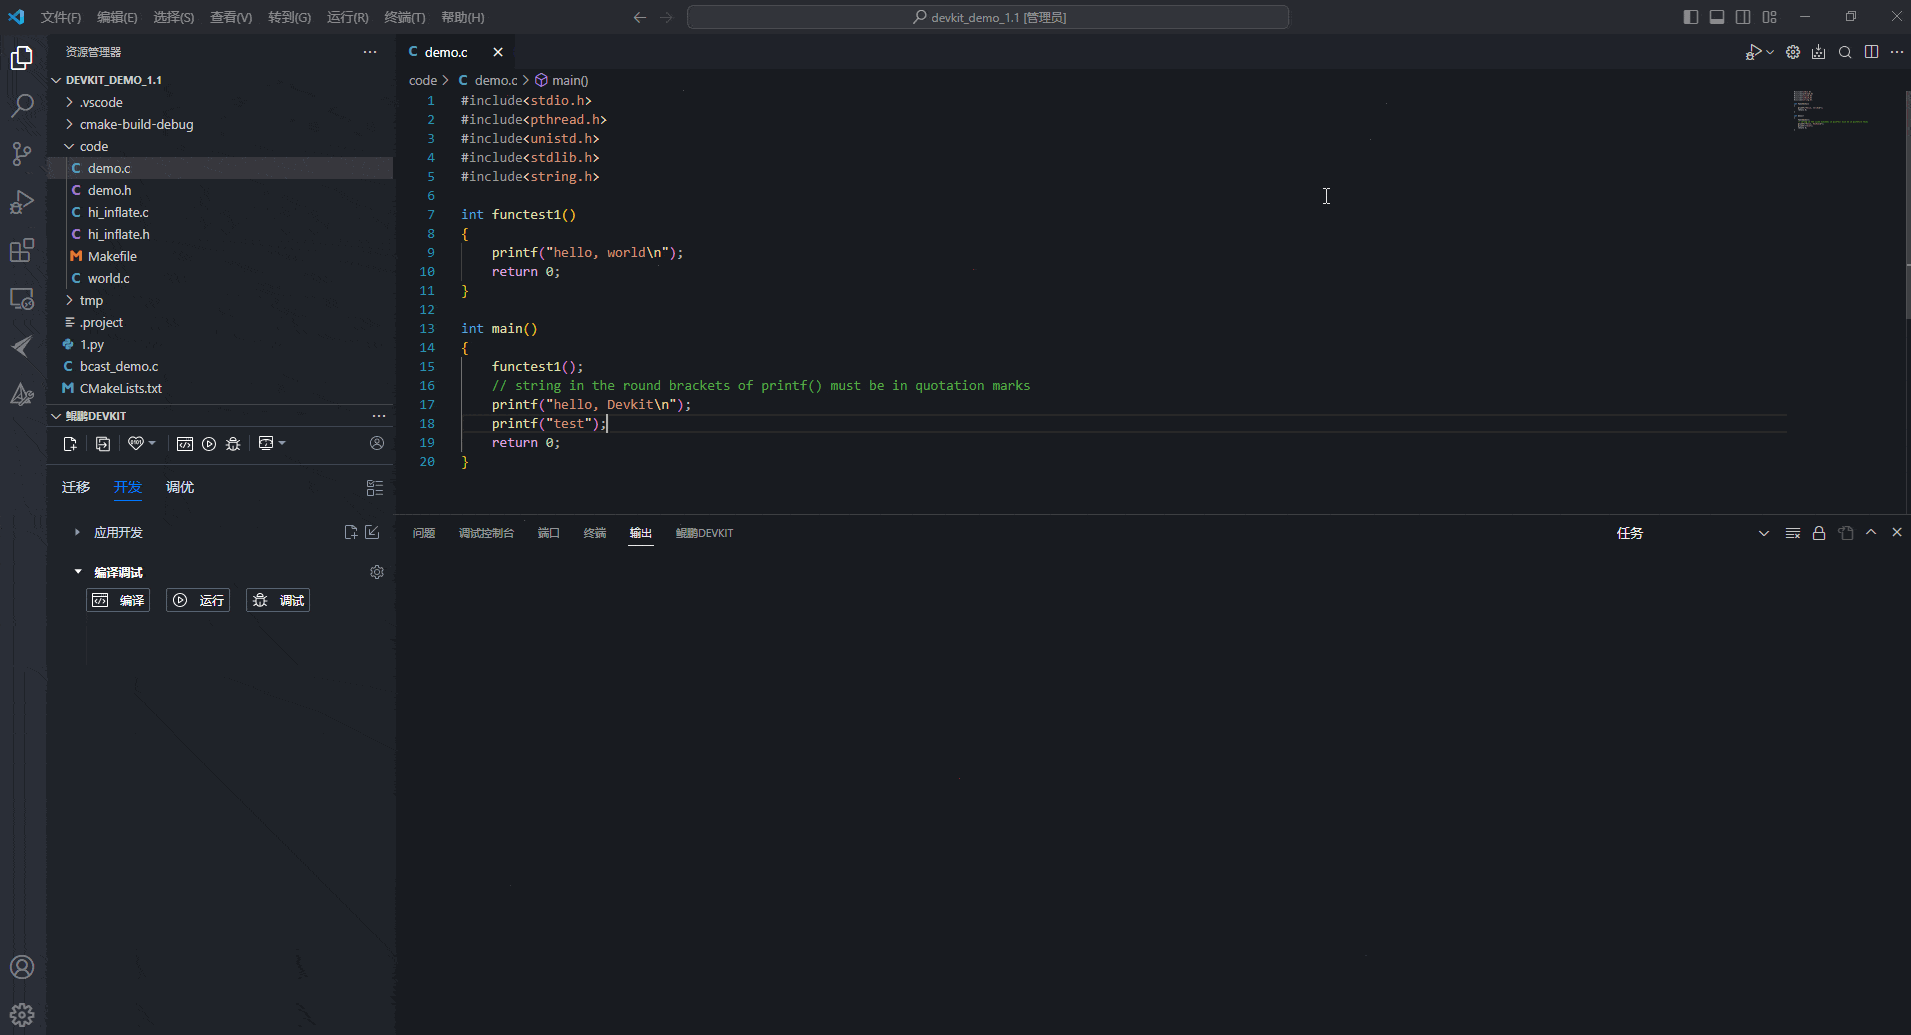The height and width of the screenshot is (1035, 1911).
Task: Click the DevKit import project icon
Action: coord(103,443)
